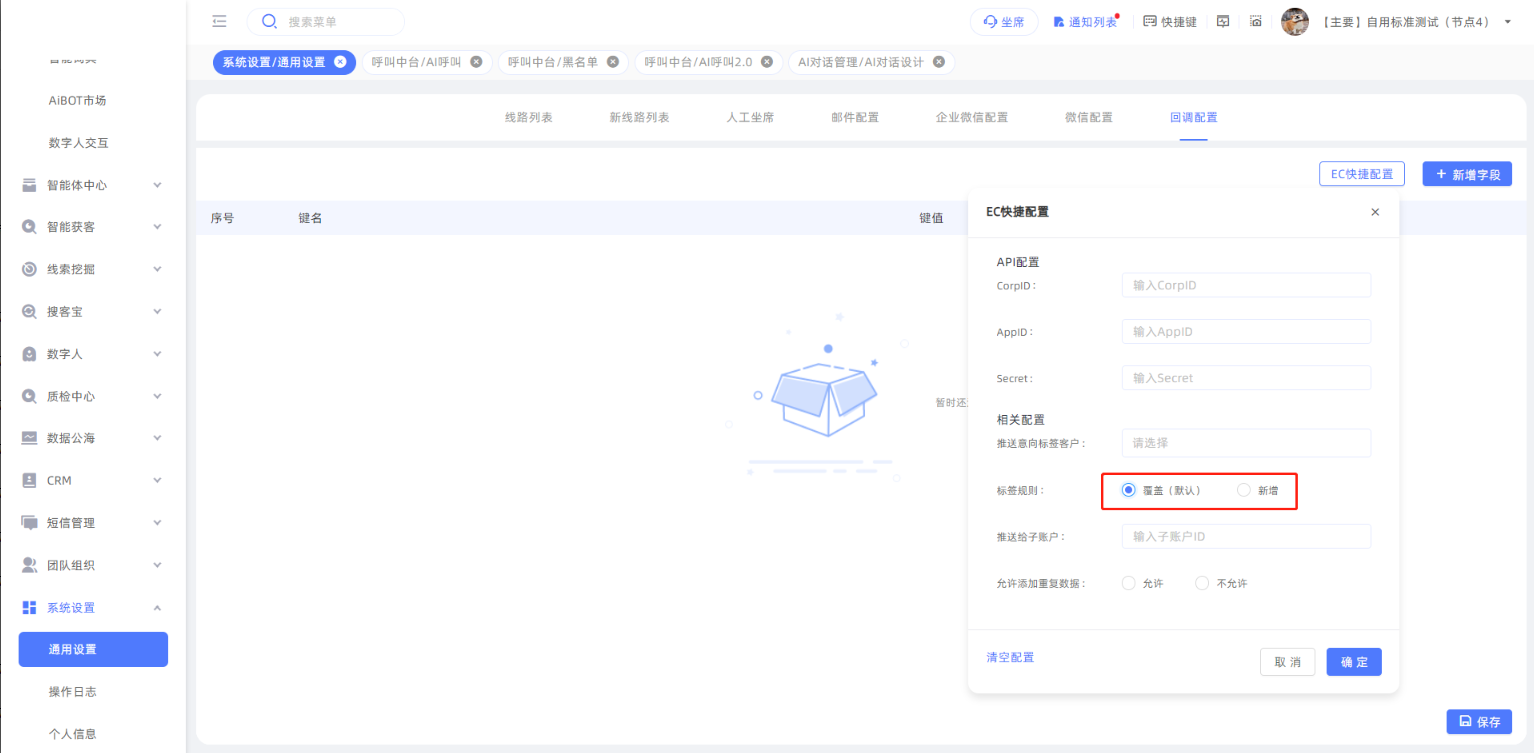Viewport: 1534px width, 753px height.
Task: Open the 坐席 headset button
Action: tap(1003, 22)
